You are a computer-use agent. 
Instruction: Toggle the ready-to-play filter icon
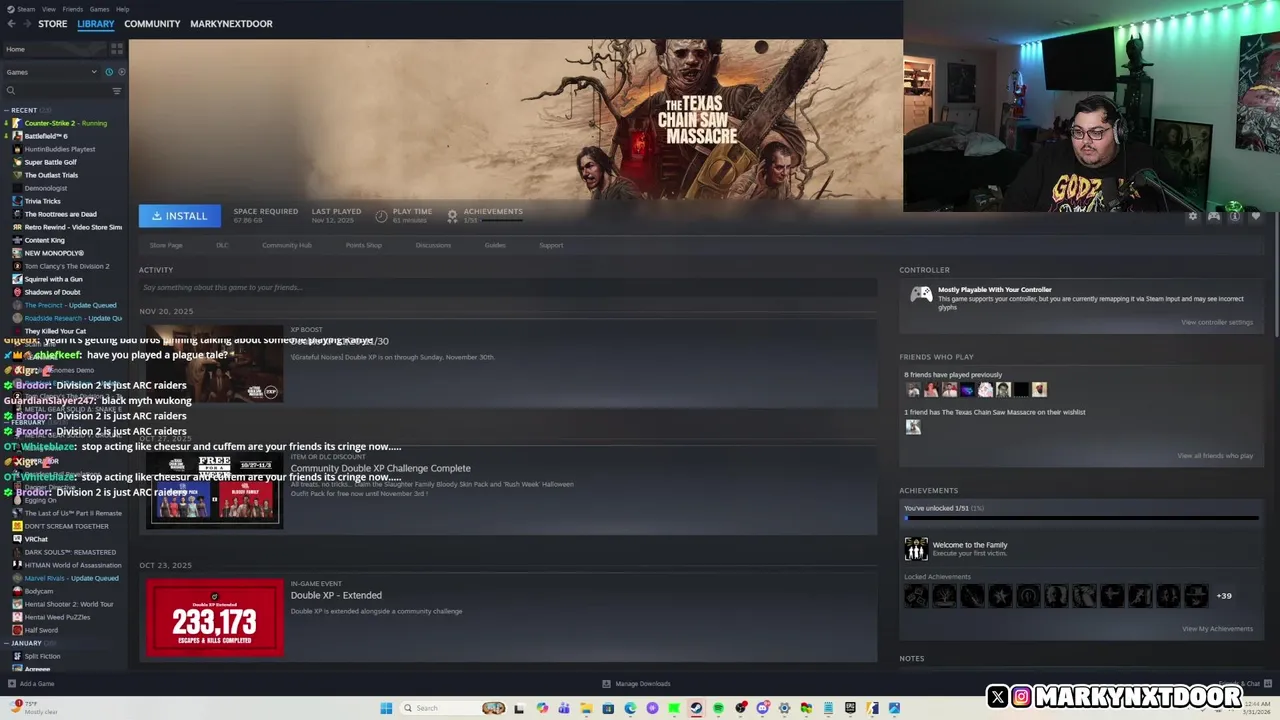click(x=122, y=72)
